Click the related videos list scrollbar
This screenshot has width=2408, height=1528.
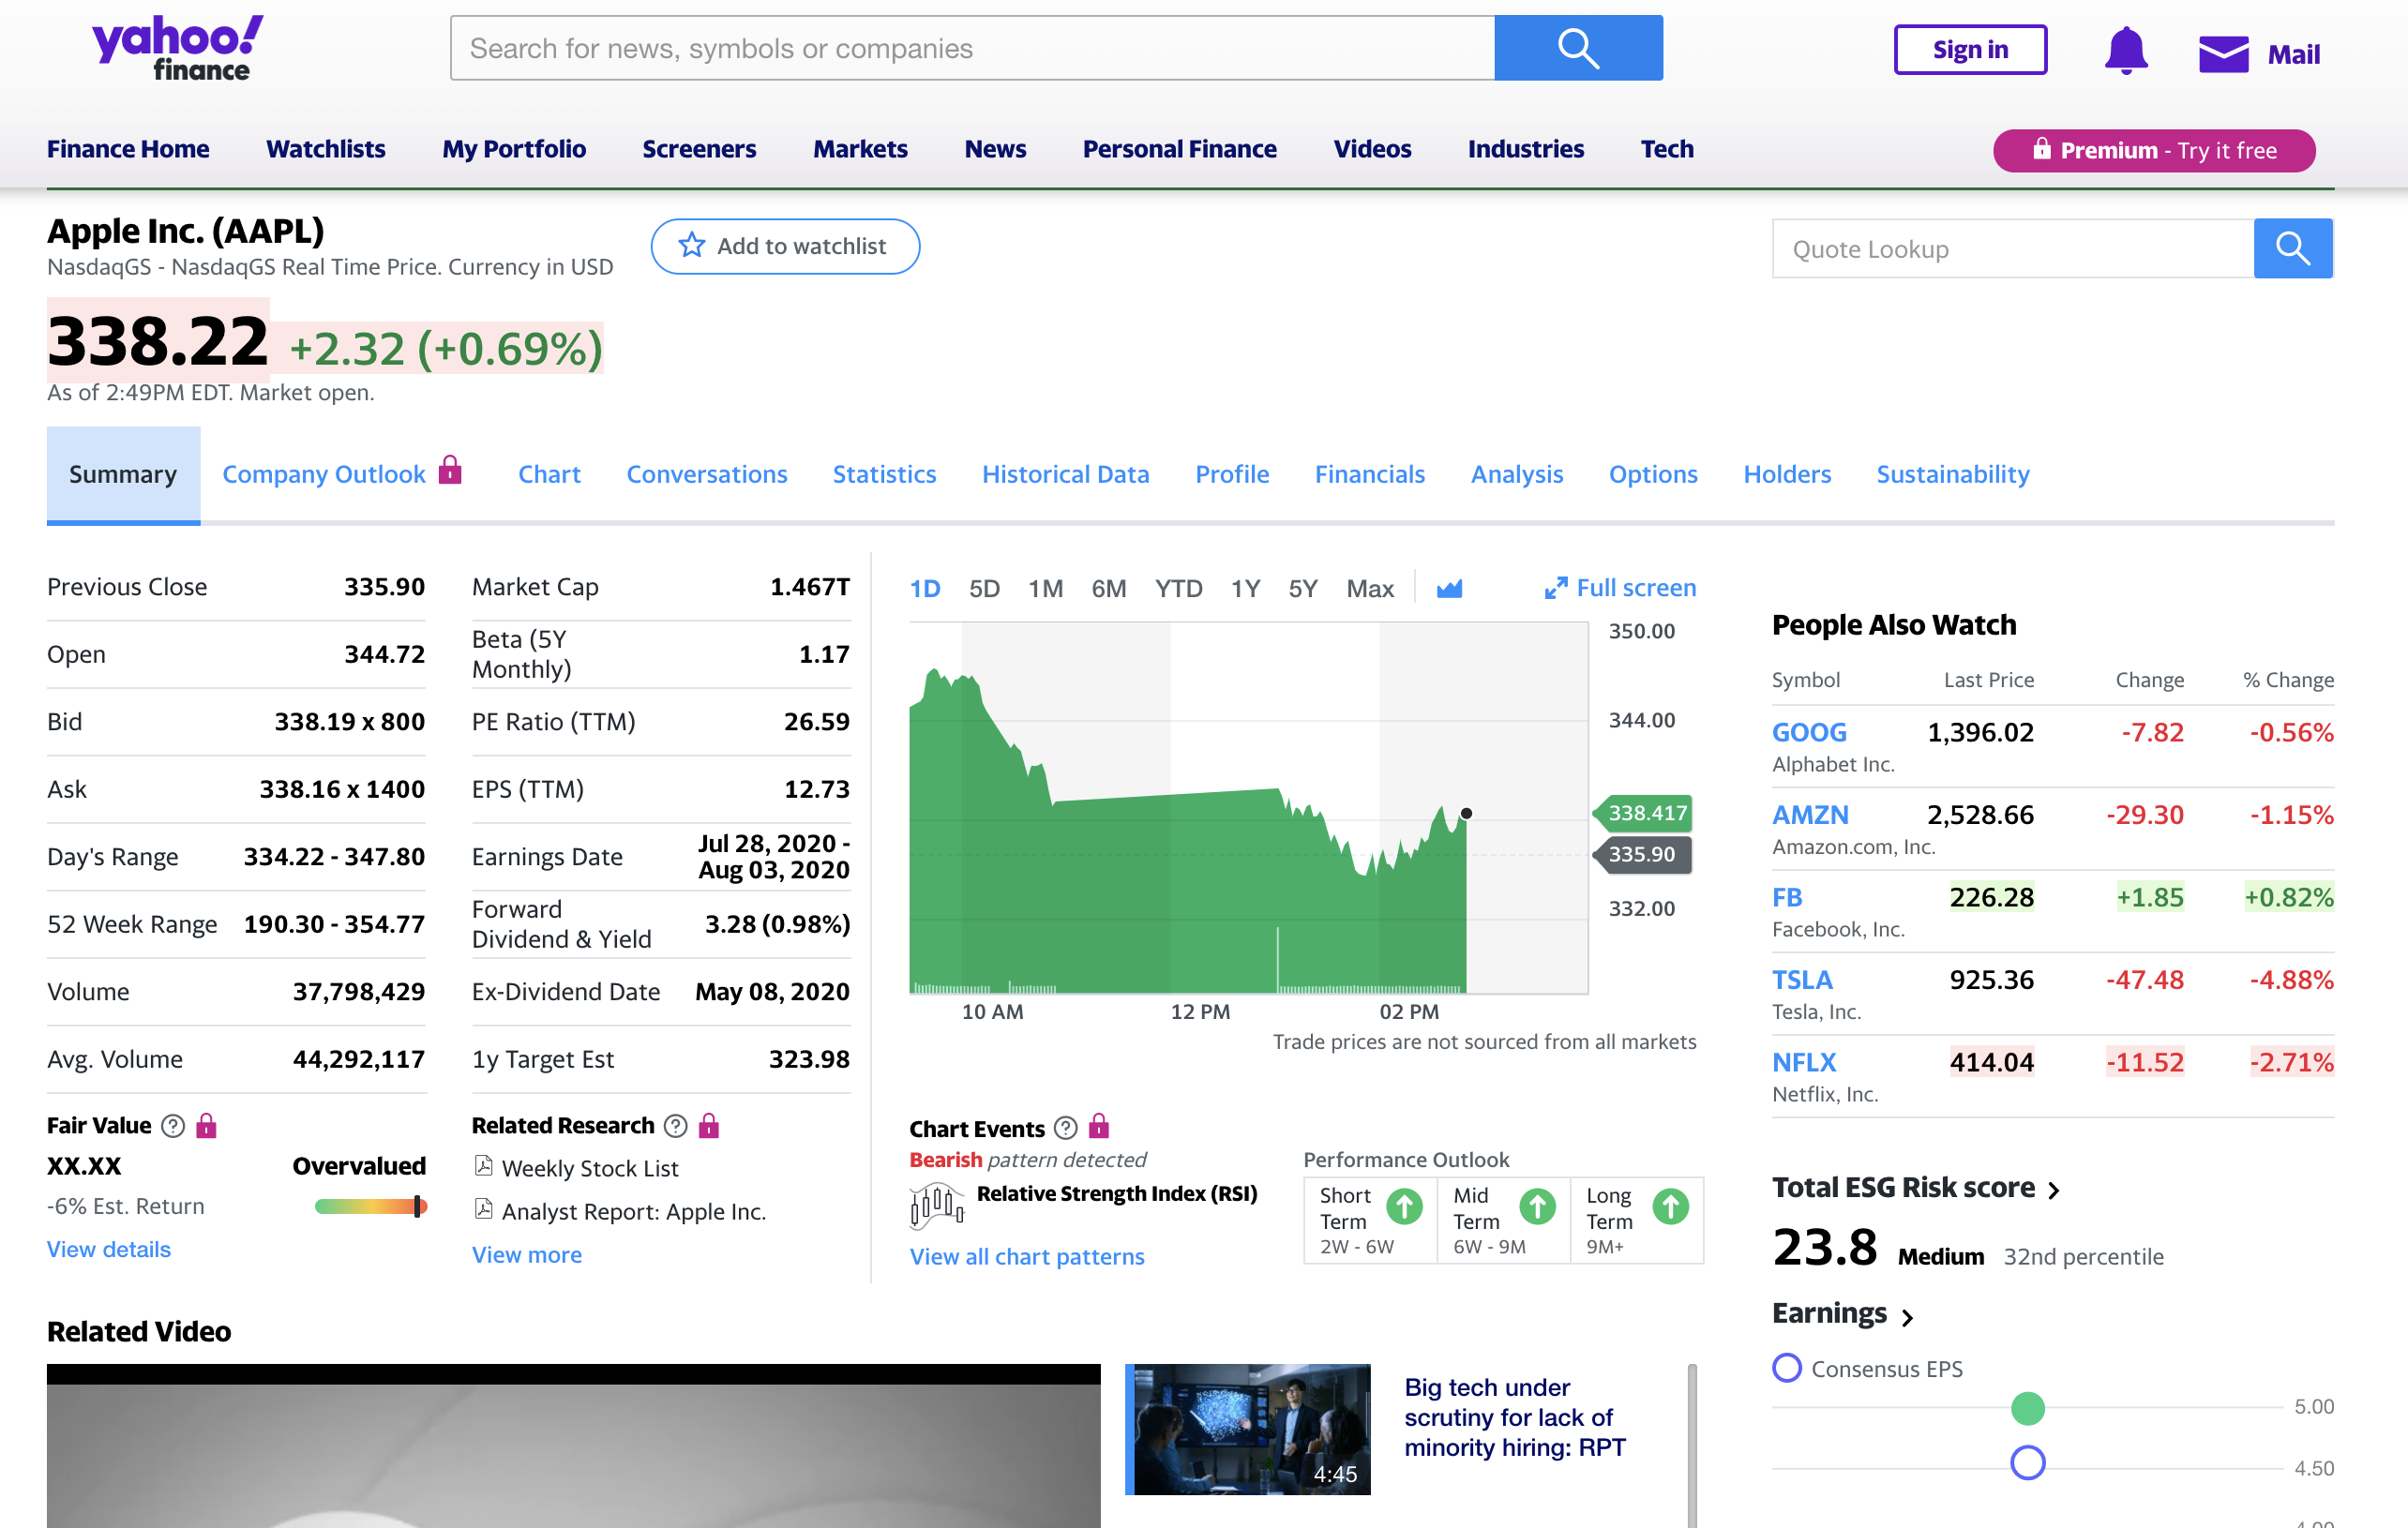(x=1692, y=1445)
